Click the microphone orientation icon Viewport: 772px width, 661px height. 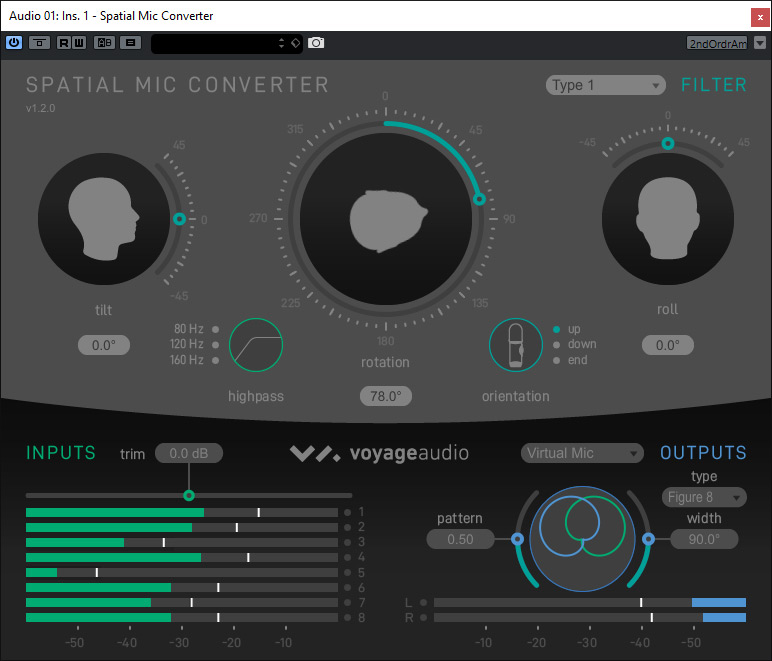[x=515, y=345]
